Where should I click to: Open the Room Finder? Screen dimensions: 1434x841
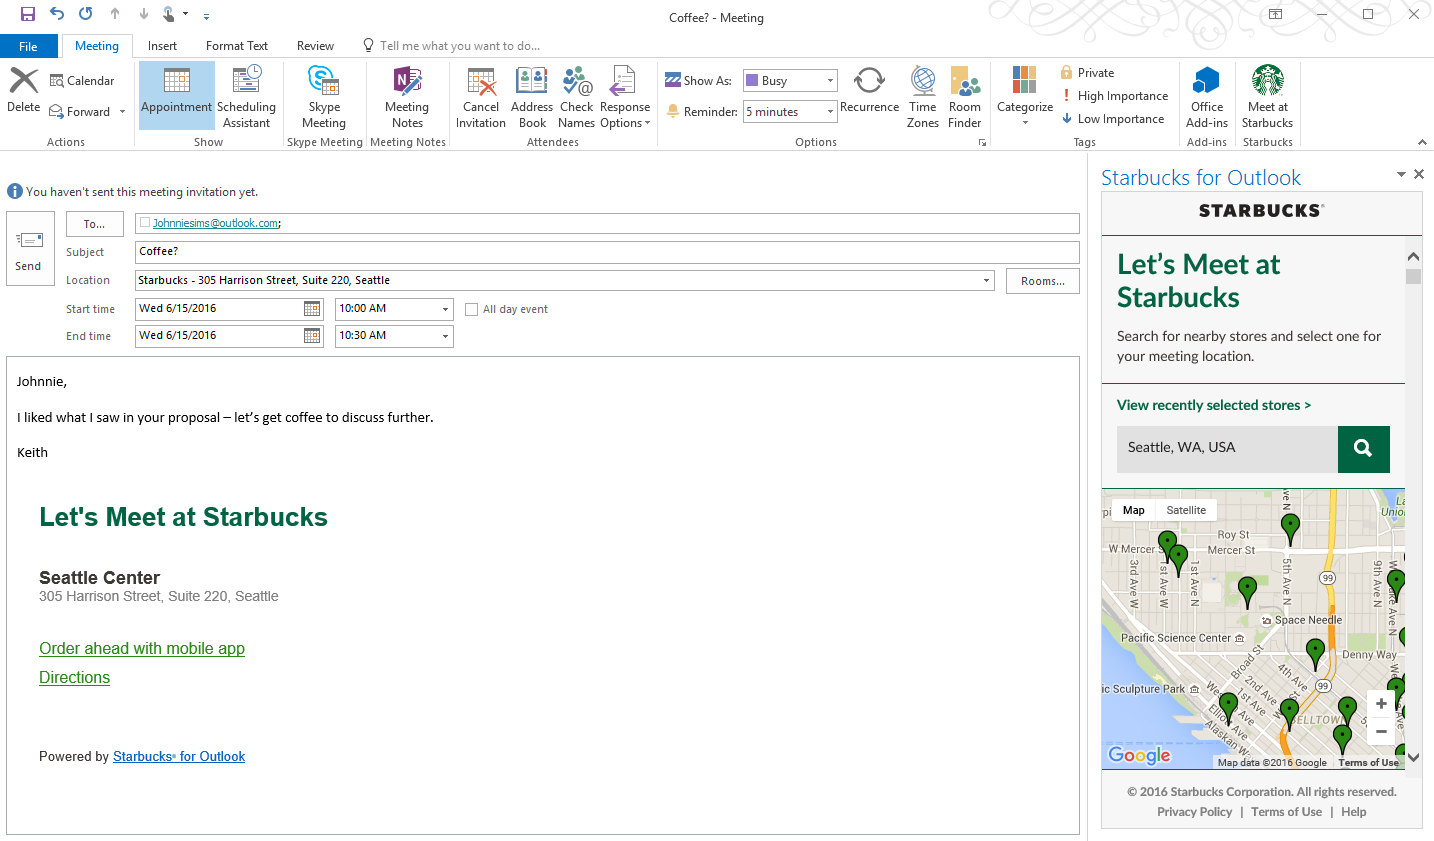(965, 96)
